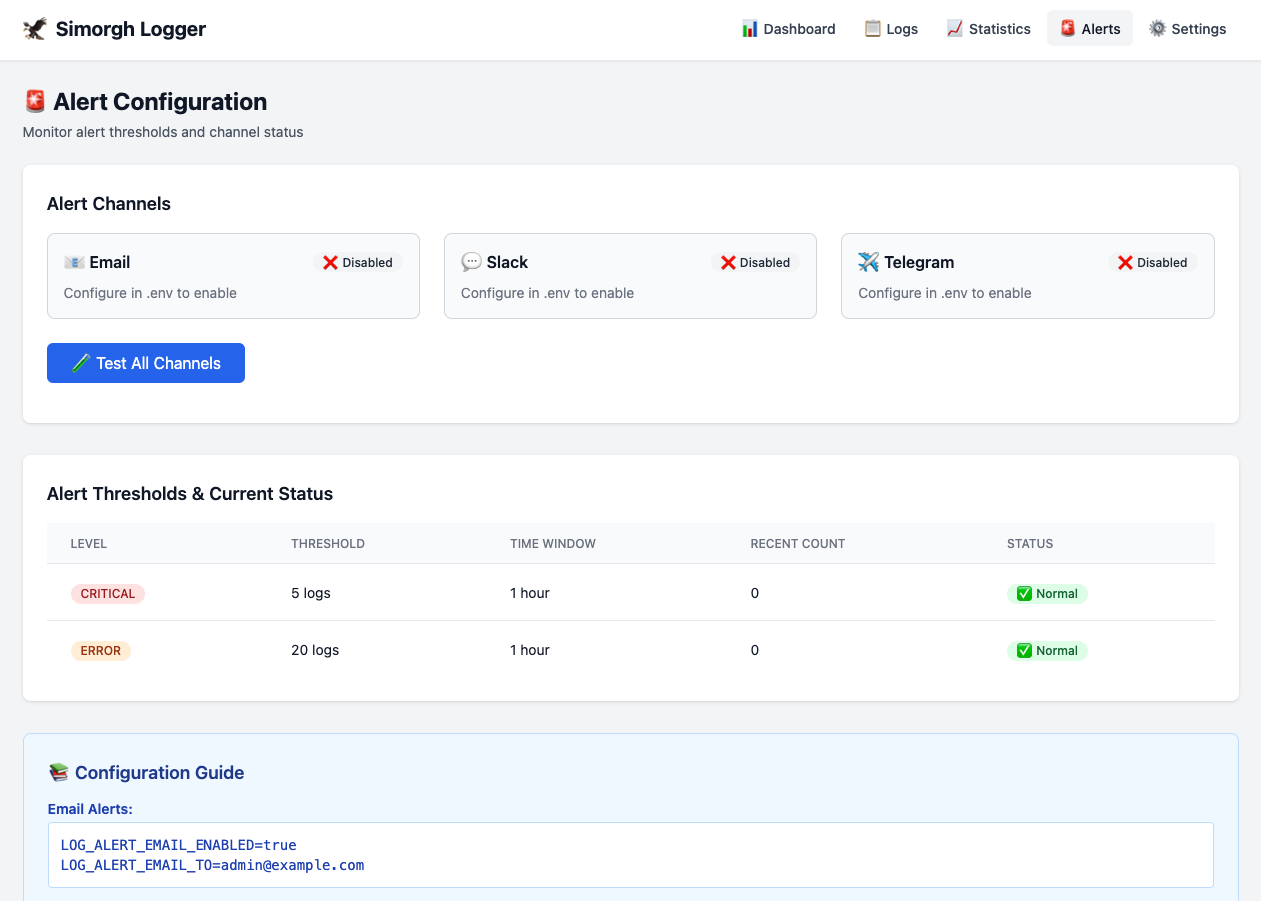Image resolution: width=1261 pixels, height=901 pixels.
Task: Click the Telegram airplane icon
Action: click(868, 262)
